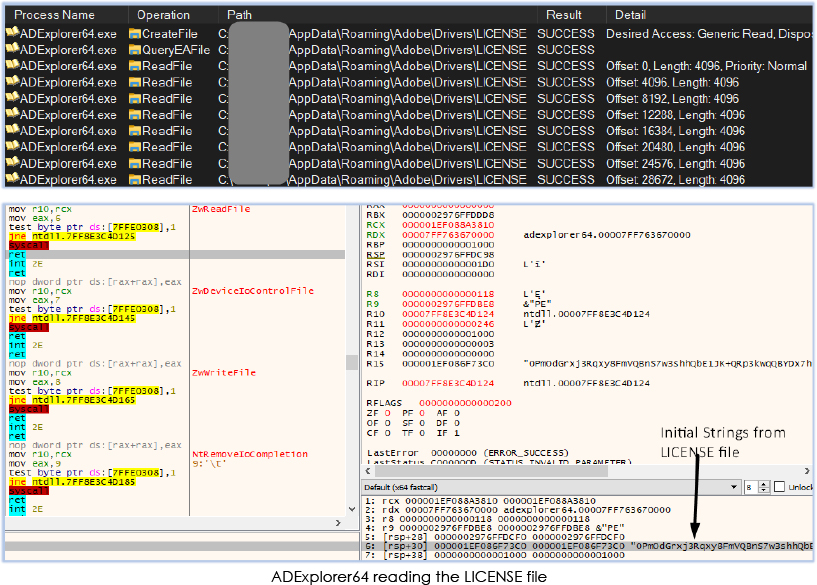Click the RDX register value 00007FF763670000
Screen dimensions: 817x585
[448, 235]
